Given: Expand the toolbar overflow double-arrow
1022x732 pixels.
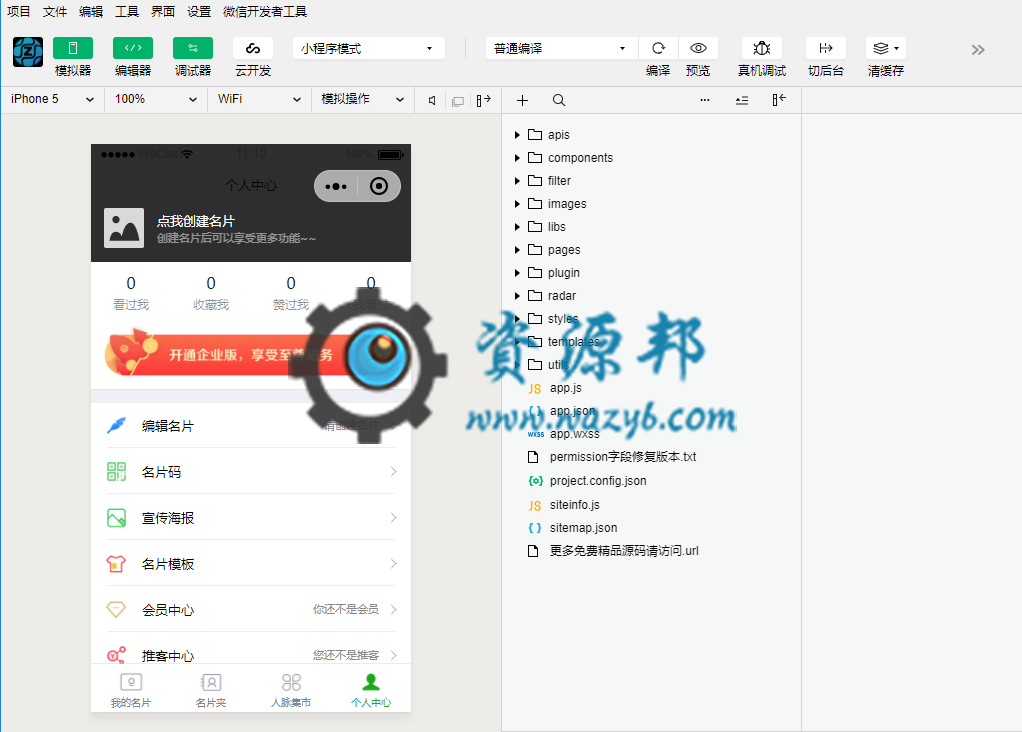Looking at the screenshot, I should pyautogui.click(x=978, y=50).
